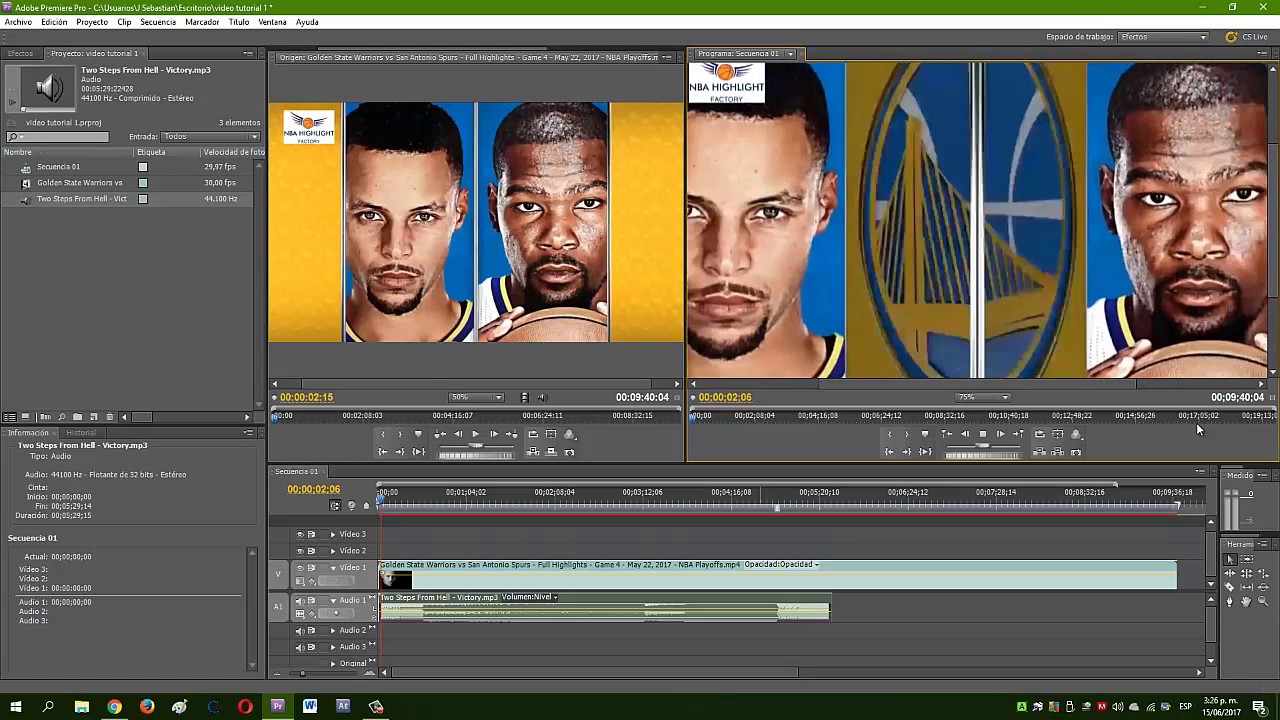Toggle Video 2 track visibility eye

pos(300,551)
